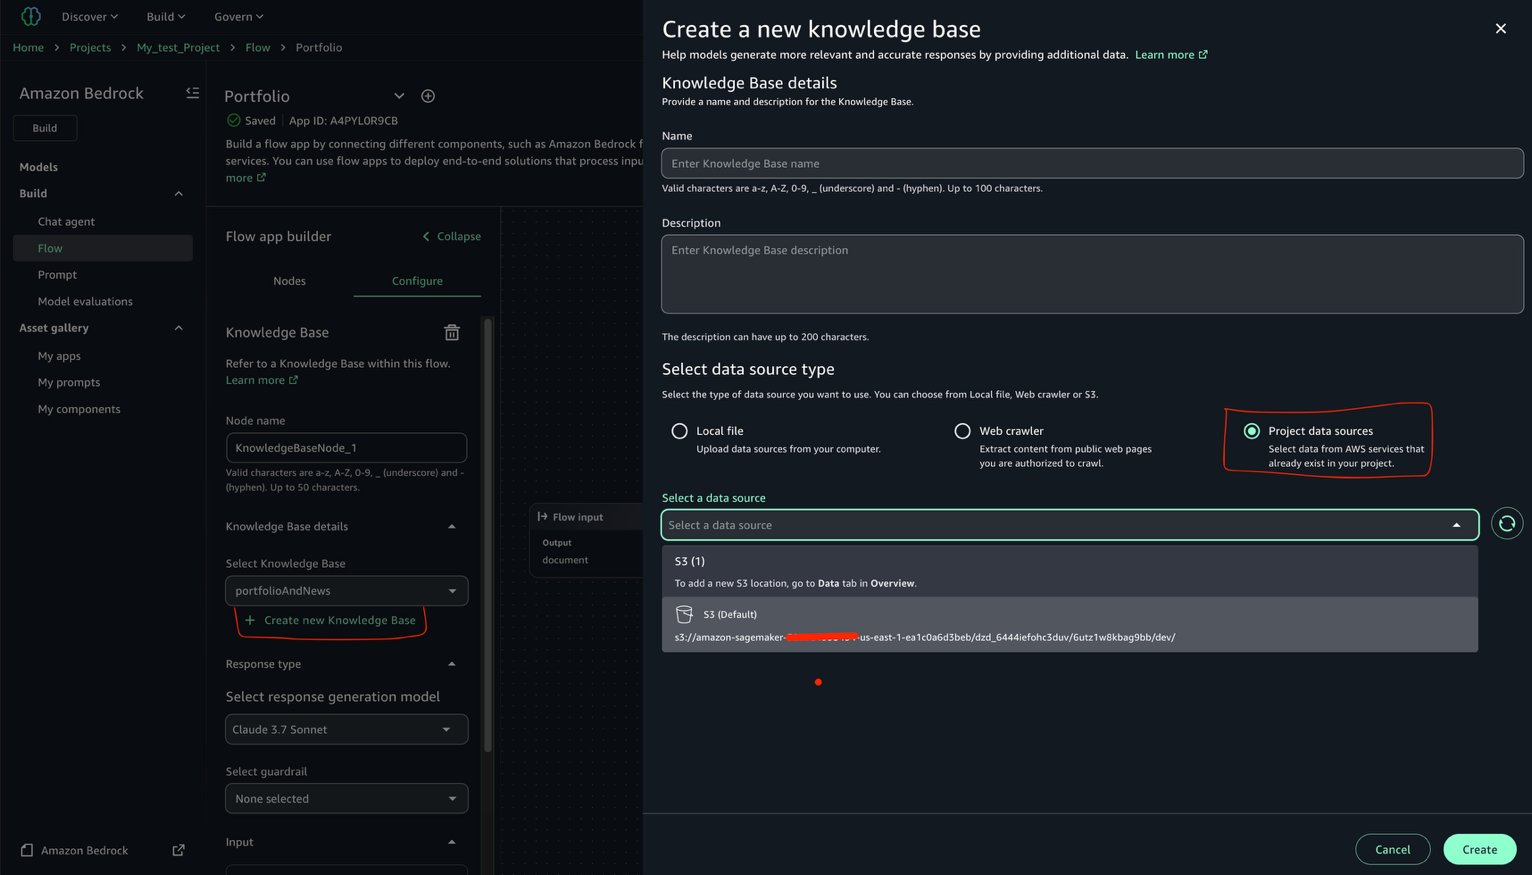Viewport: 1532px width, 875px height.
Task: Delete the Knowledge Base node with trash icon
Action: (x=452, y=332)
